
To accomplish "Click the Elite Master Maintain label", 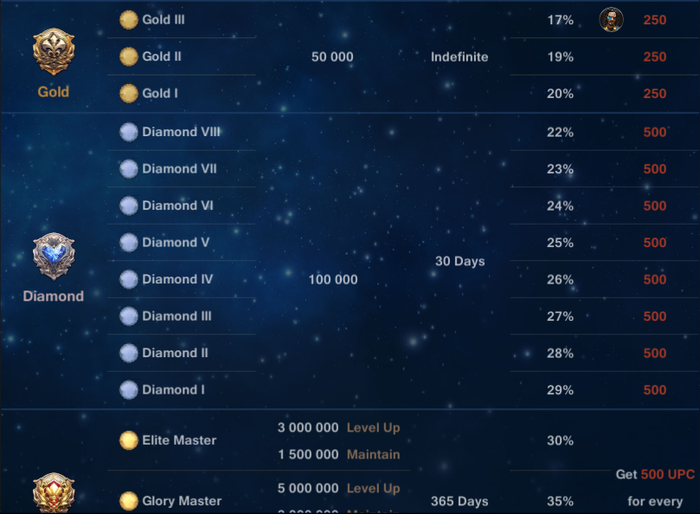I will (x=373, y=455).
